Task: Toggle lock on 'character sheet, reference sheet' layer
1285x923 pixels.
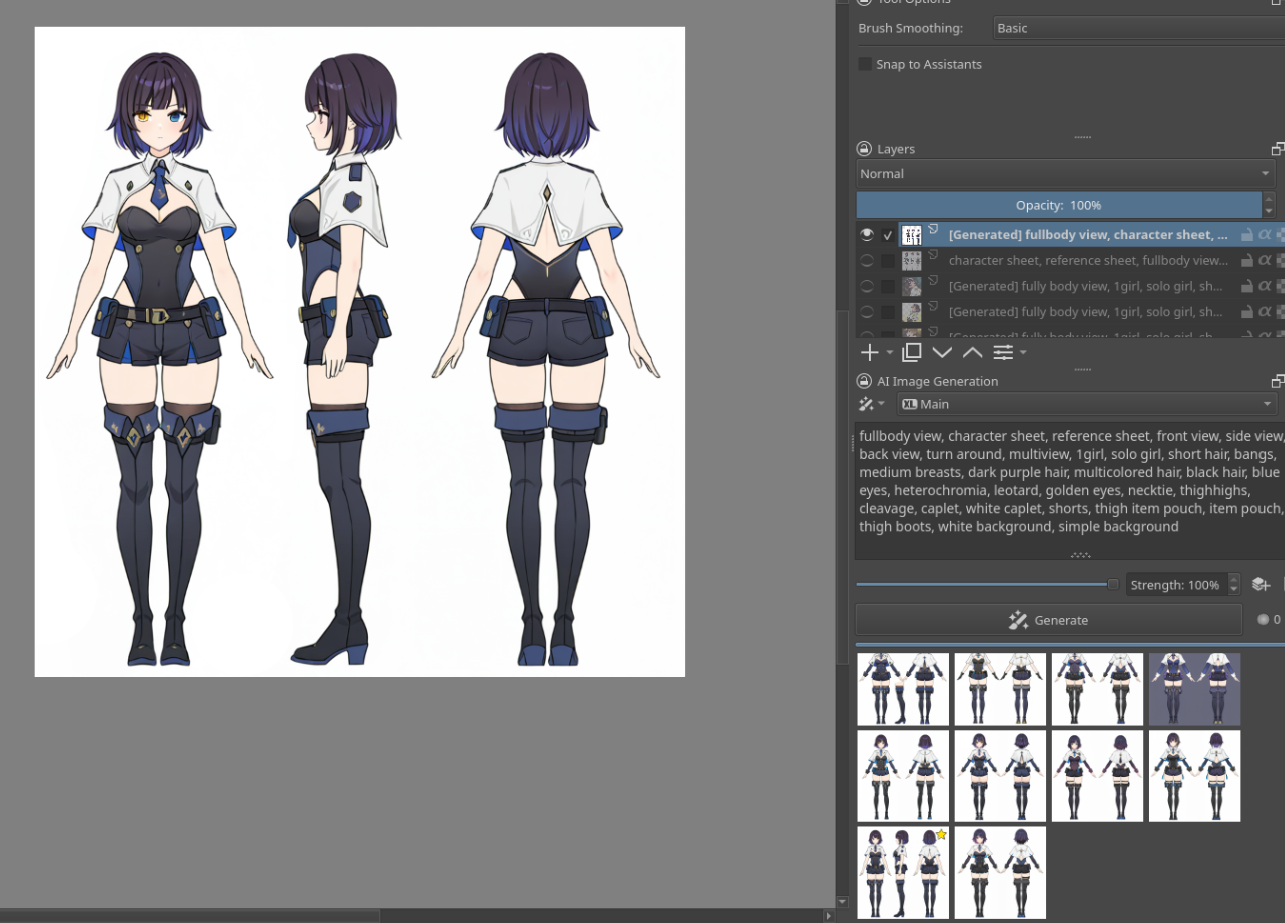Action: (x=1247, y=261)
